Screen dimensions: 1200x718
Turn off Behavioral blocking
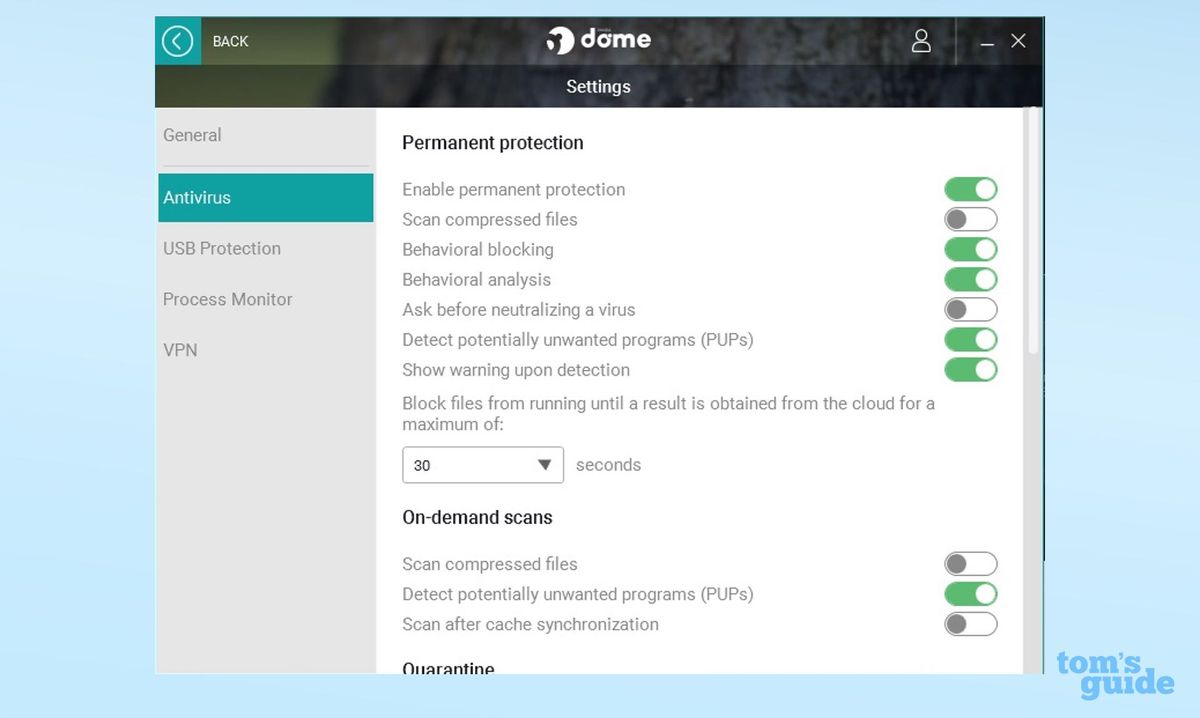971,249
